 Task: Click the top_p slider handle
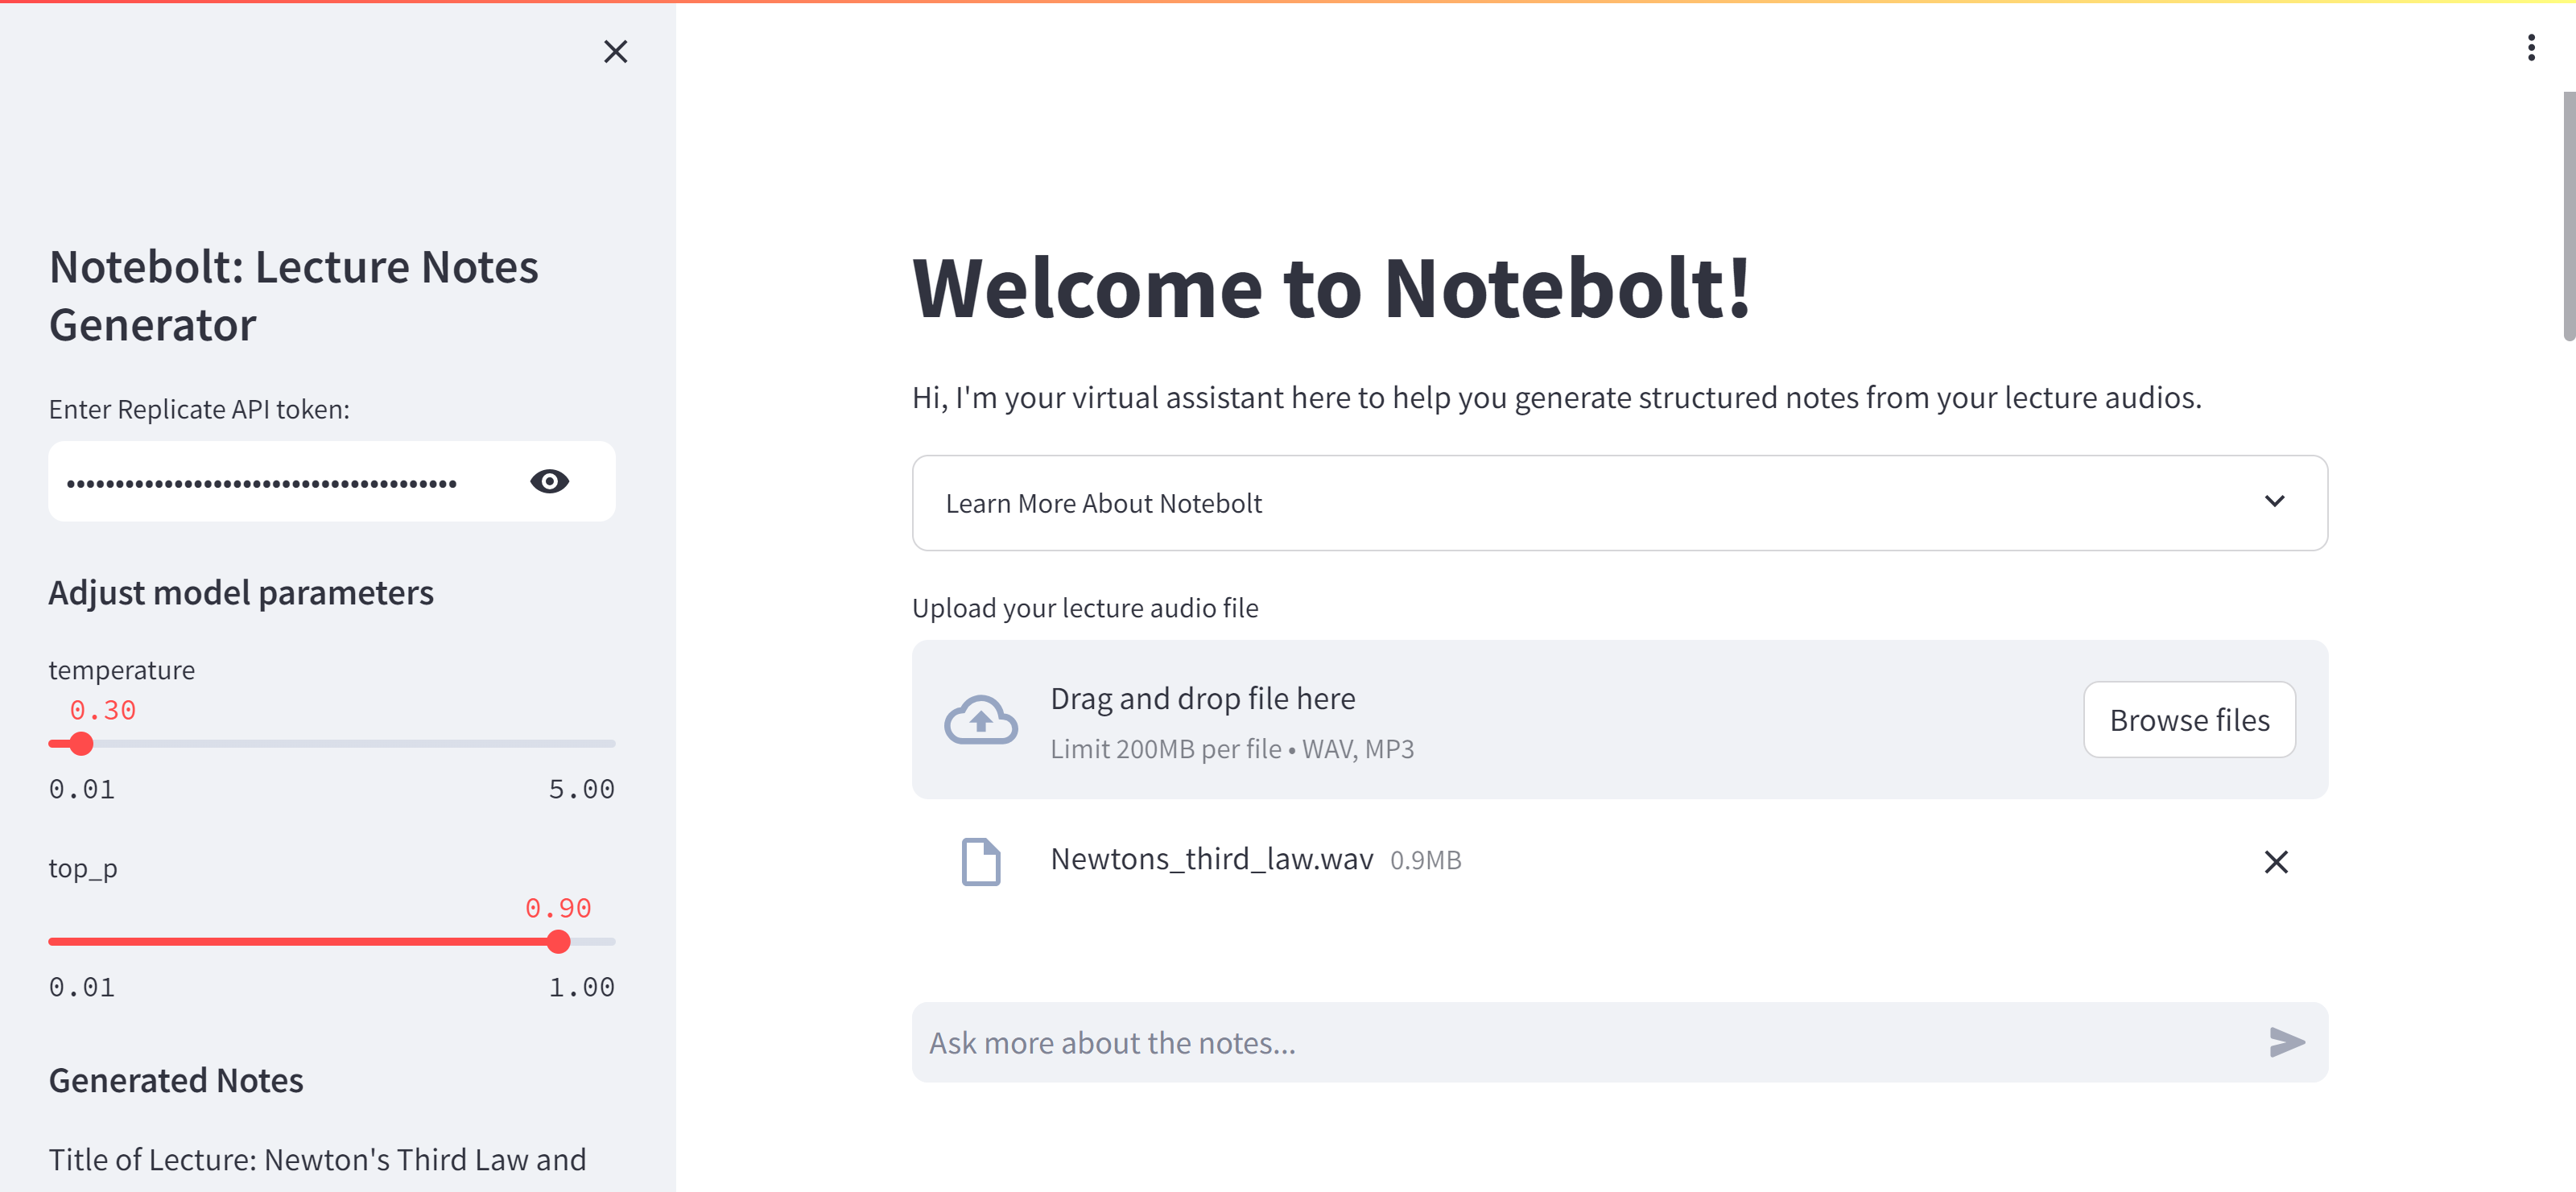tap(559, 941)
